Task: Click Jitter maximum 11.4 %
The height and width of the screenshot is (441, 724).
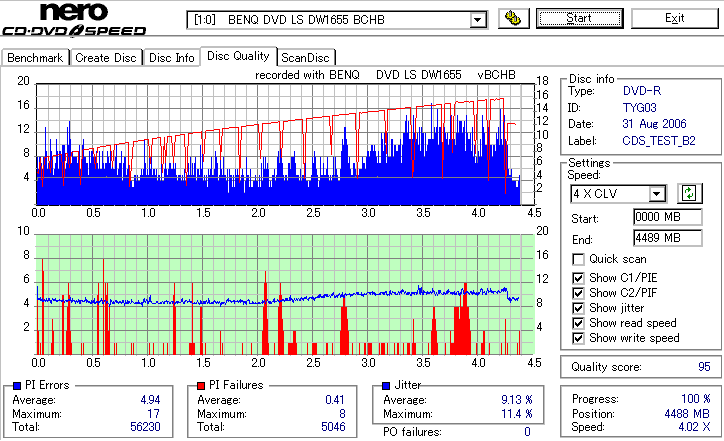Action: point(517,414)
